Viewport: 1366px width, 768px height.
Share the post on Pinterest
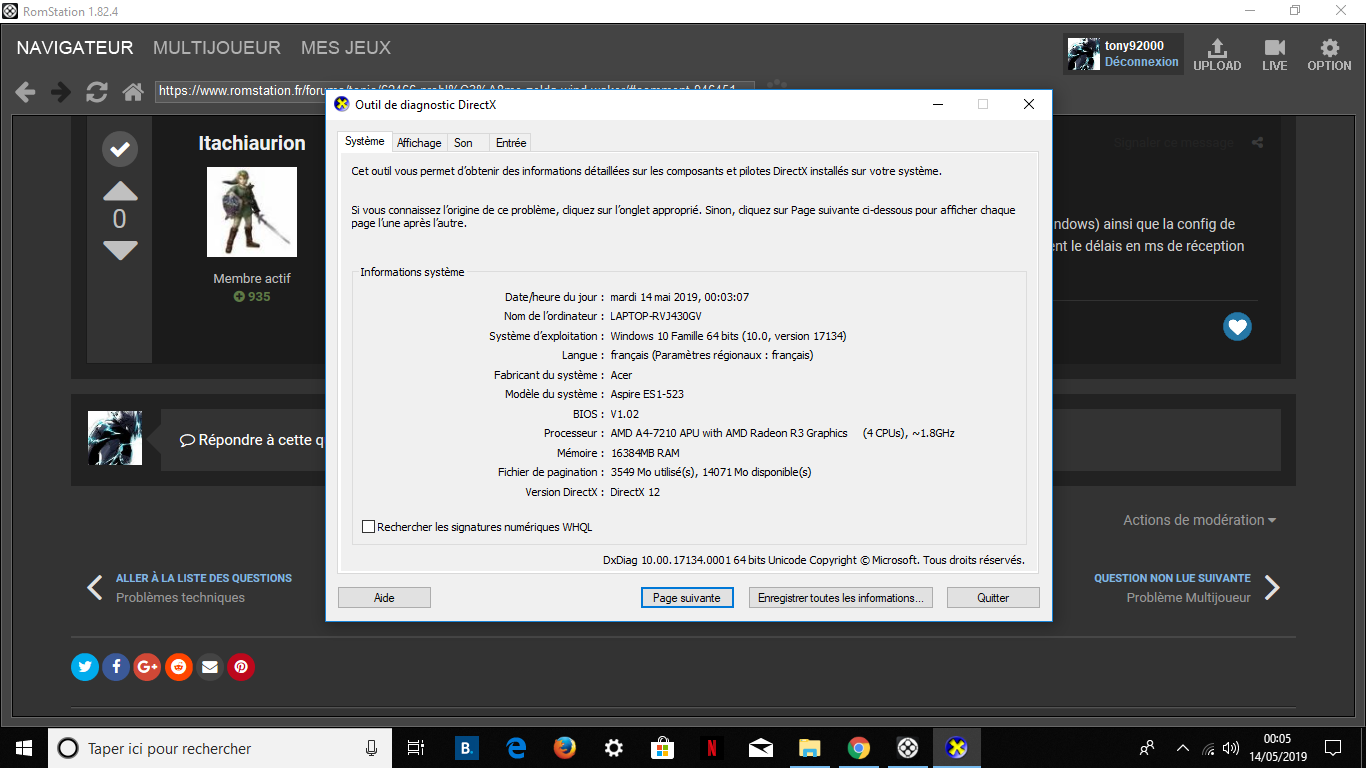point(241,667)
